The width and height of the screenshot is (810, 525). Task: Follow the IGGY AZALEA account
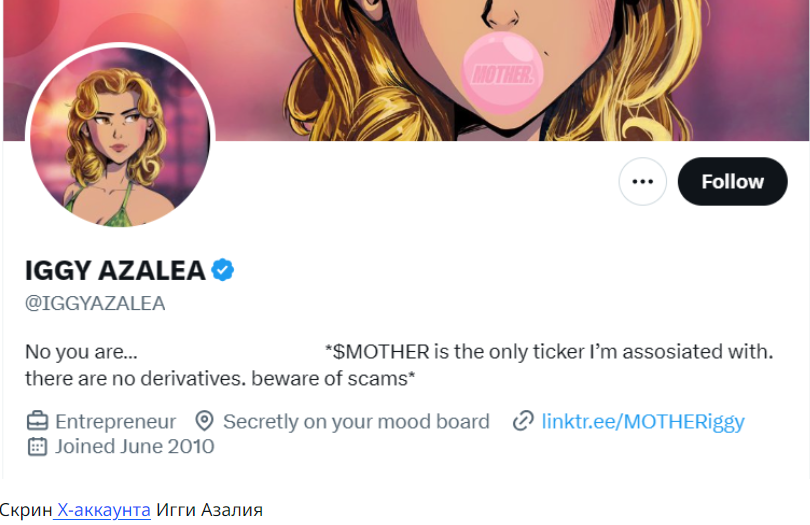point(733,181)
